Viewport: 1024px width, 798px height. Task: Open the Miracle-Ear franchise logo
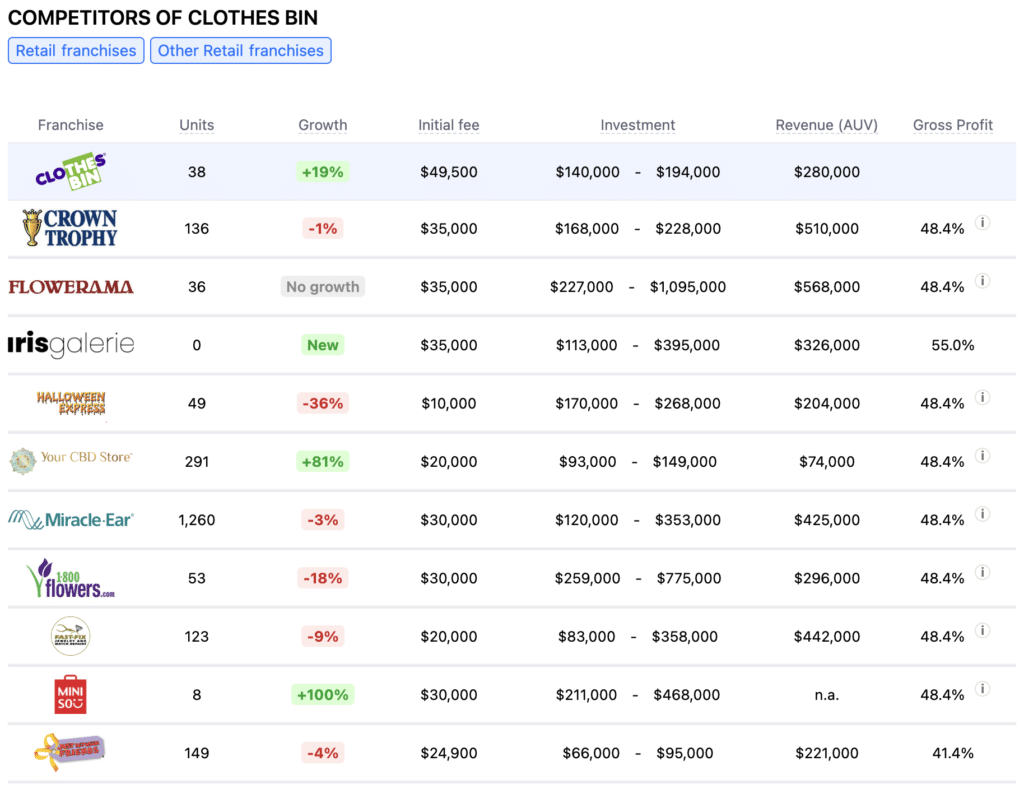click(x=71, y=520)
